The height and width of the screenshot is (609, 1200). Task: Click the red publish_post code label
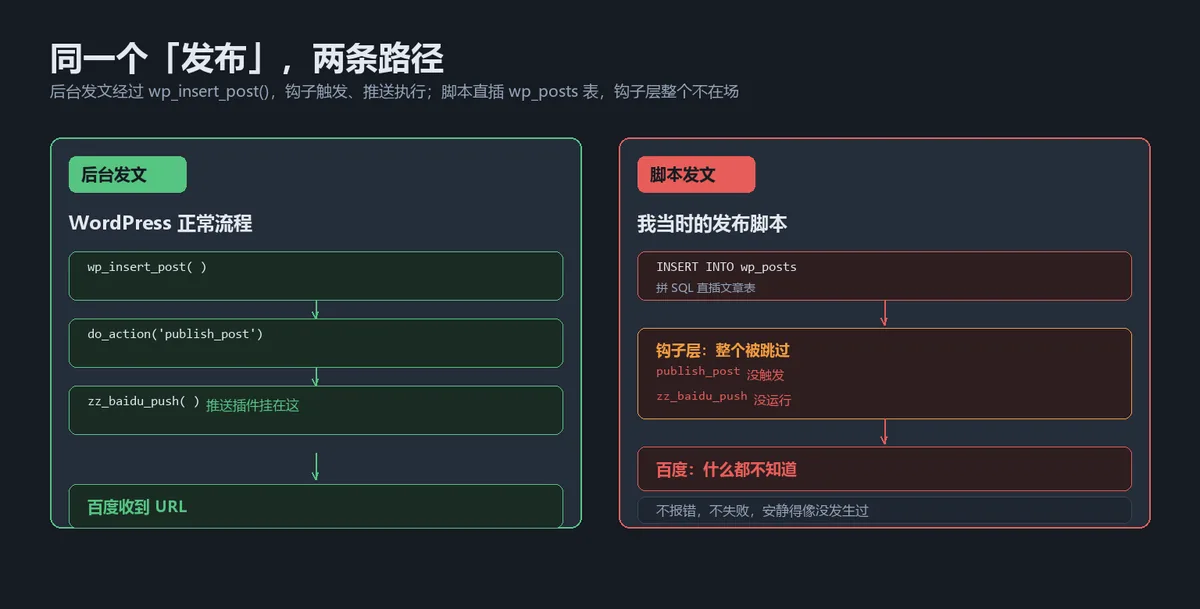tap(698, 371)
